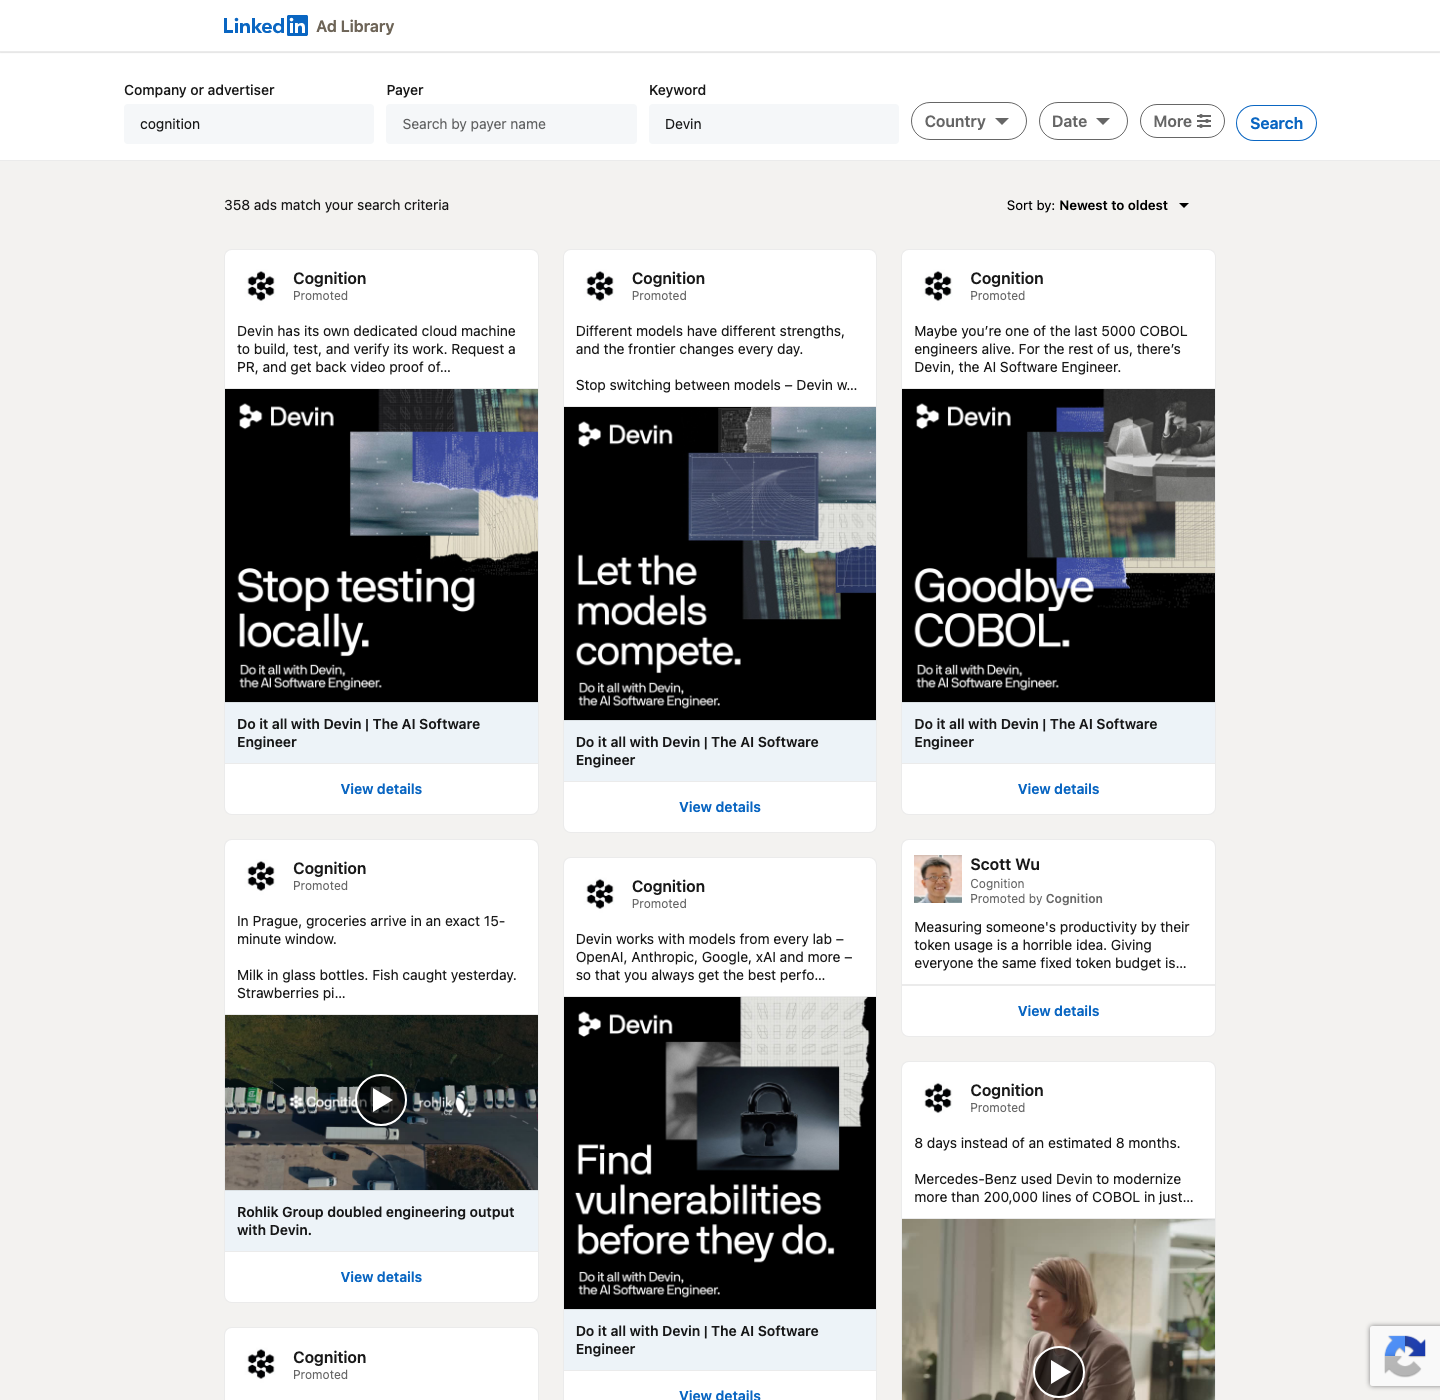View details of Scott Wu's promoted post
Screen dimensions: 1440x1400
[1058, 1011]
